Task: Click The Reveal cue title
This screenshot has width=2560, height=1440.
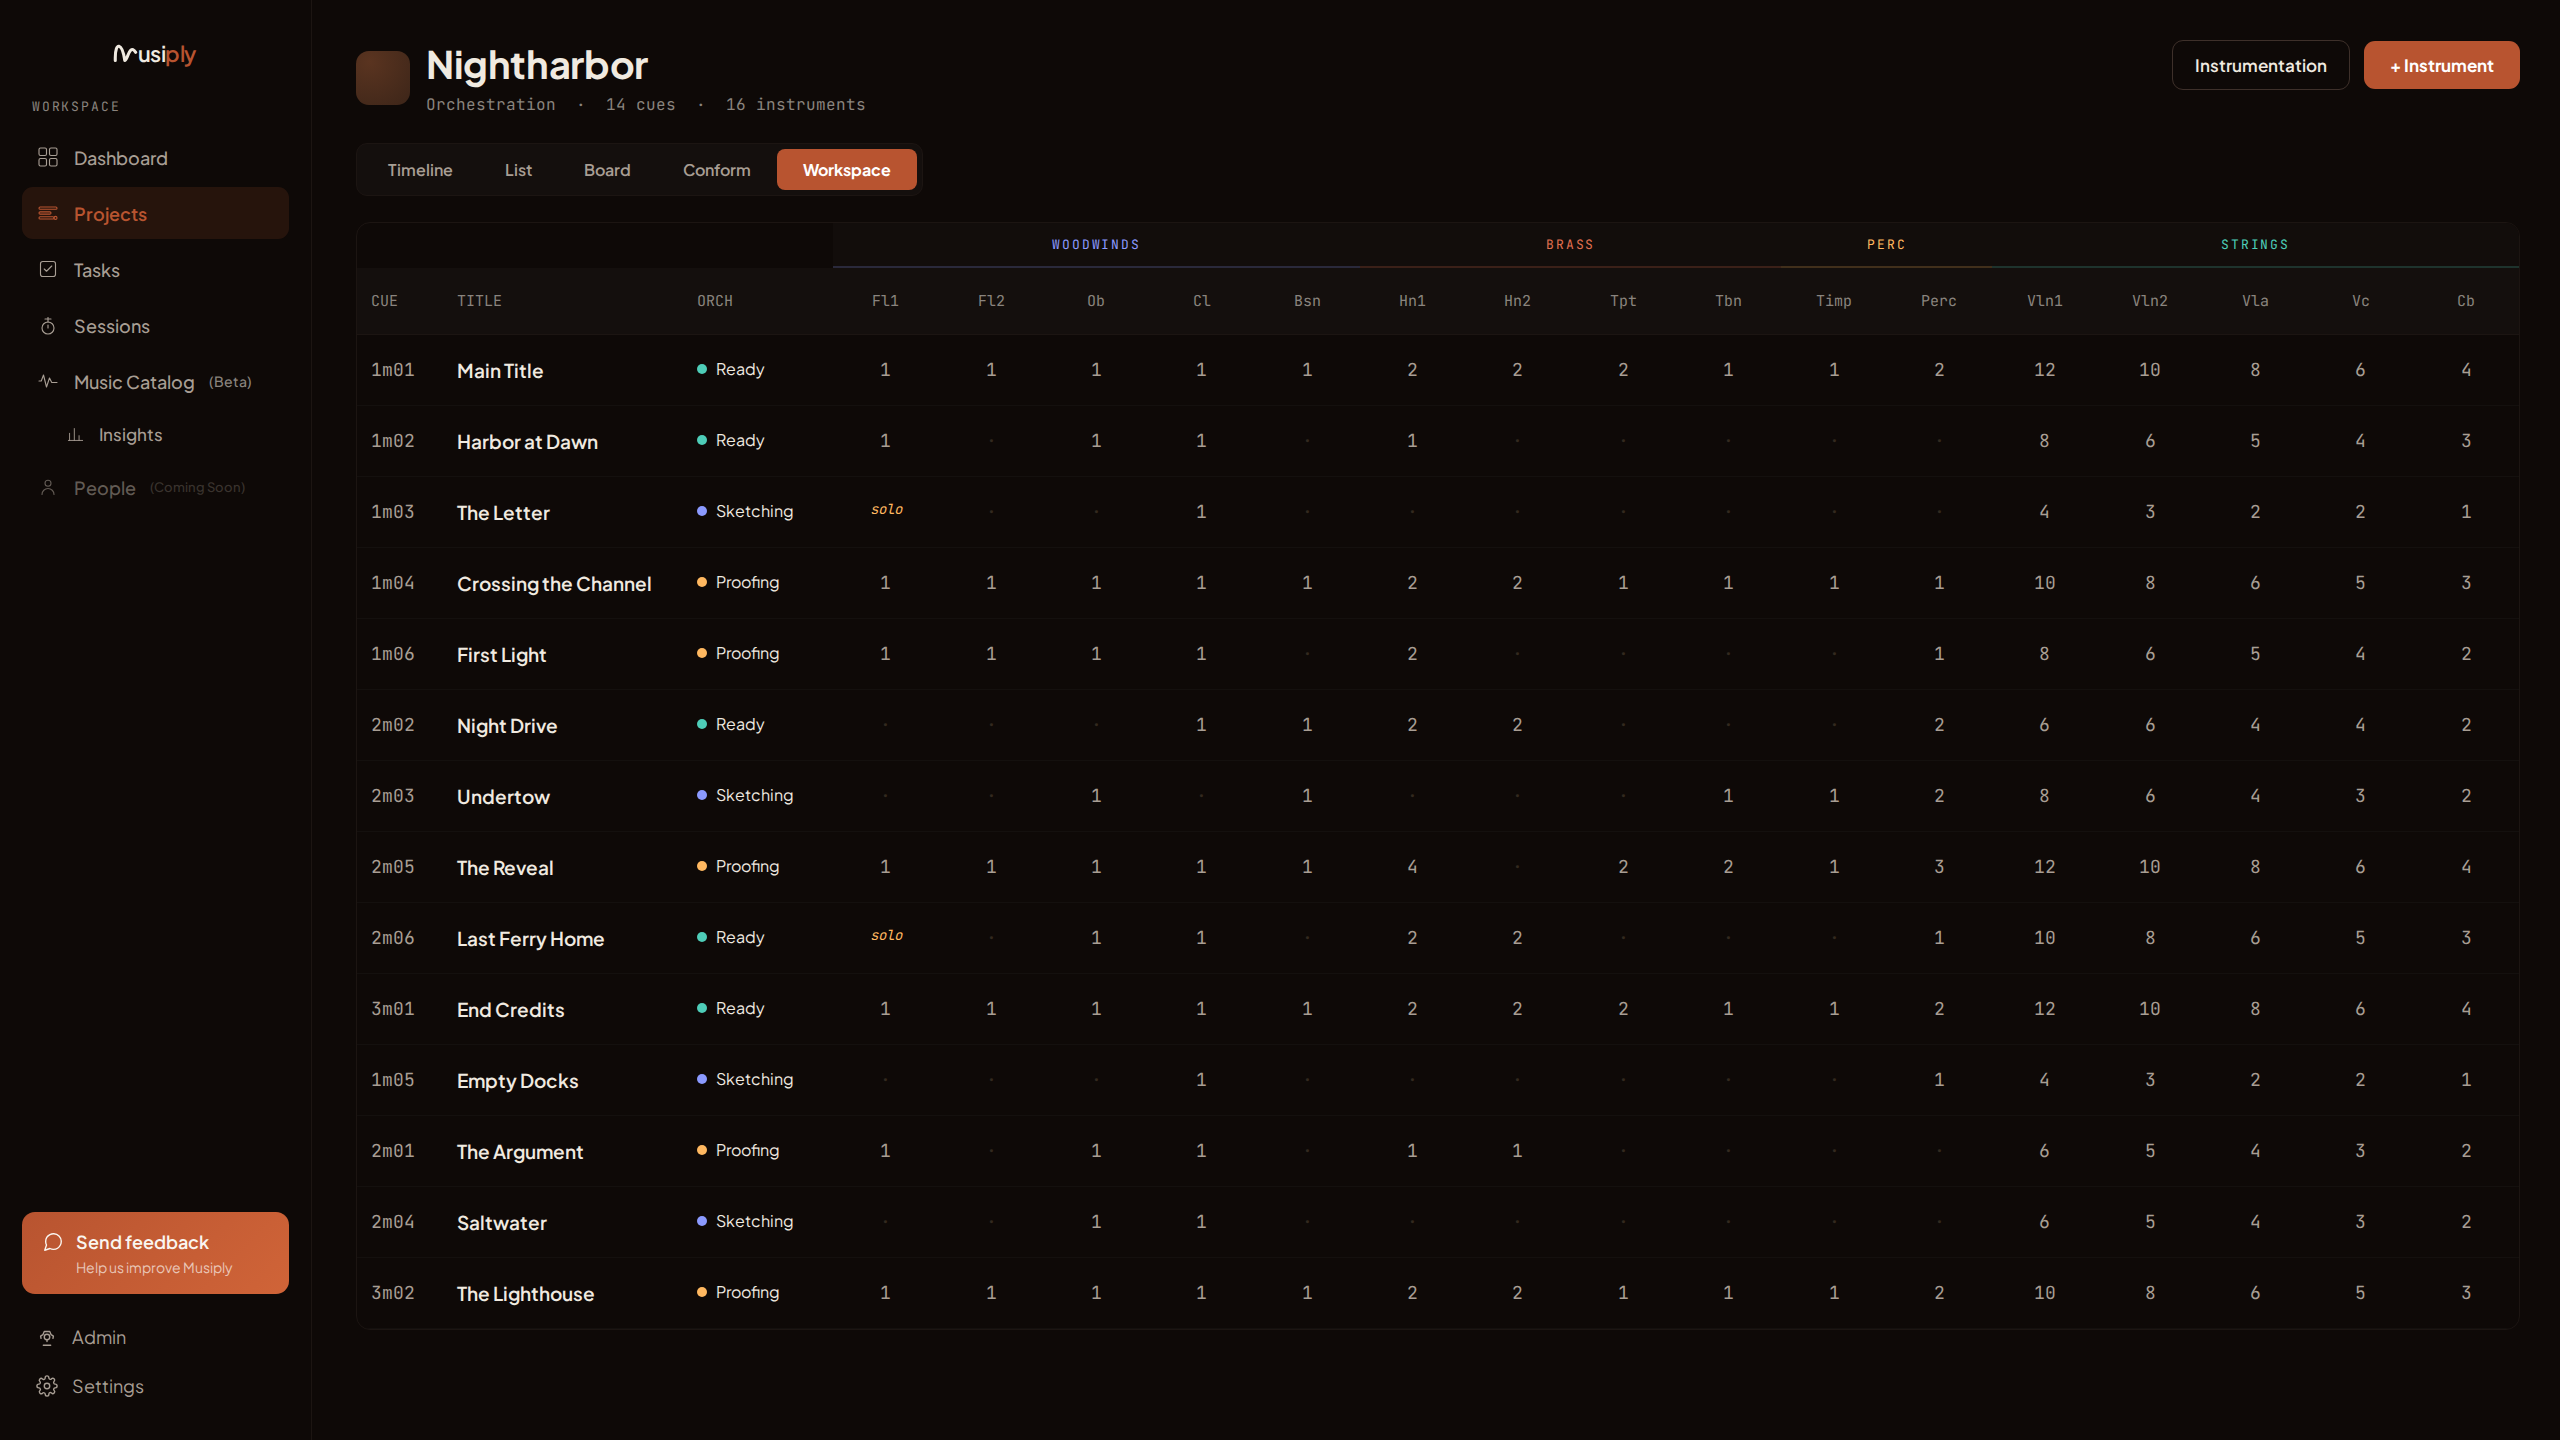Action: pos(505,868)
